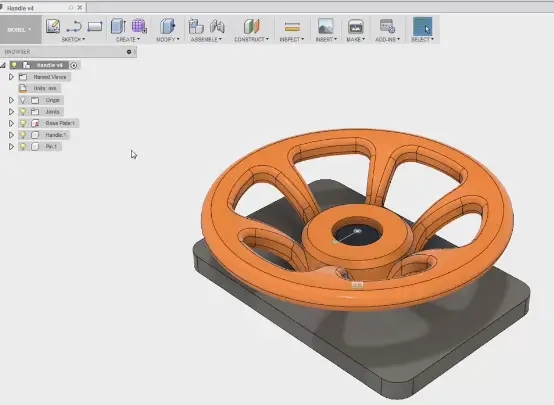Select the Joint tool icon
This screenshot has height=405, width=554.
point(217,27)
